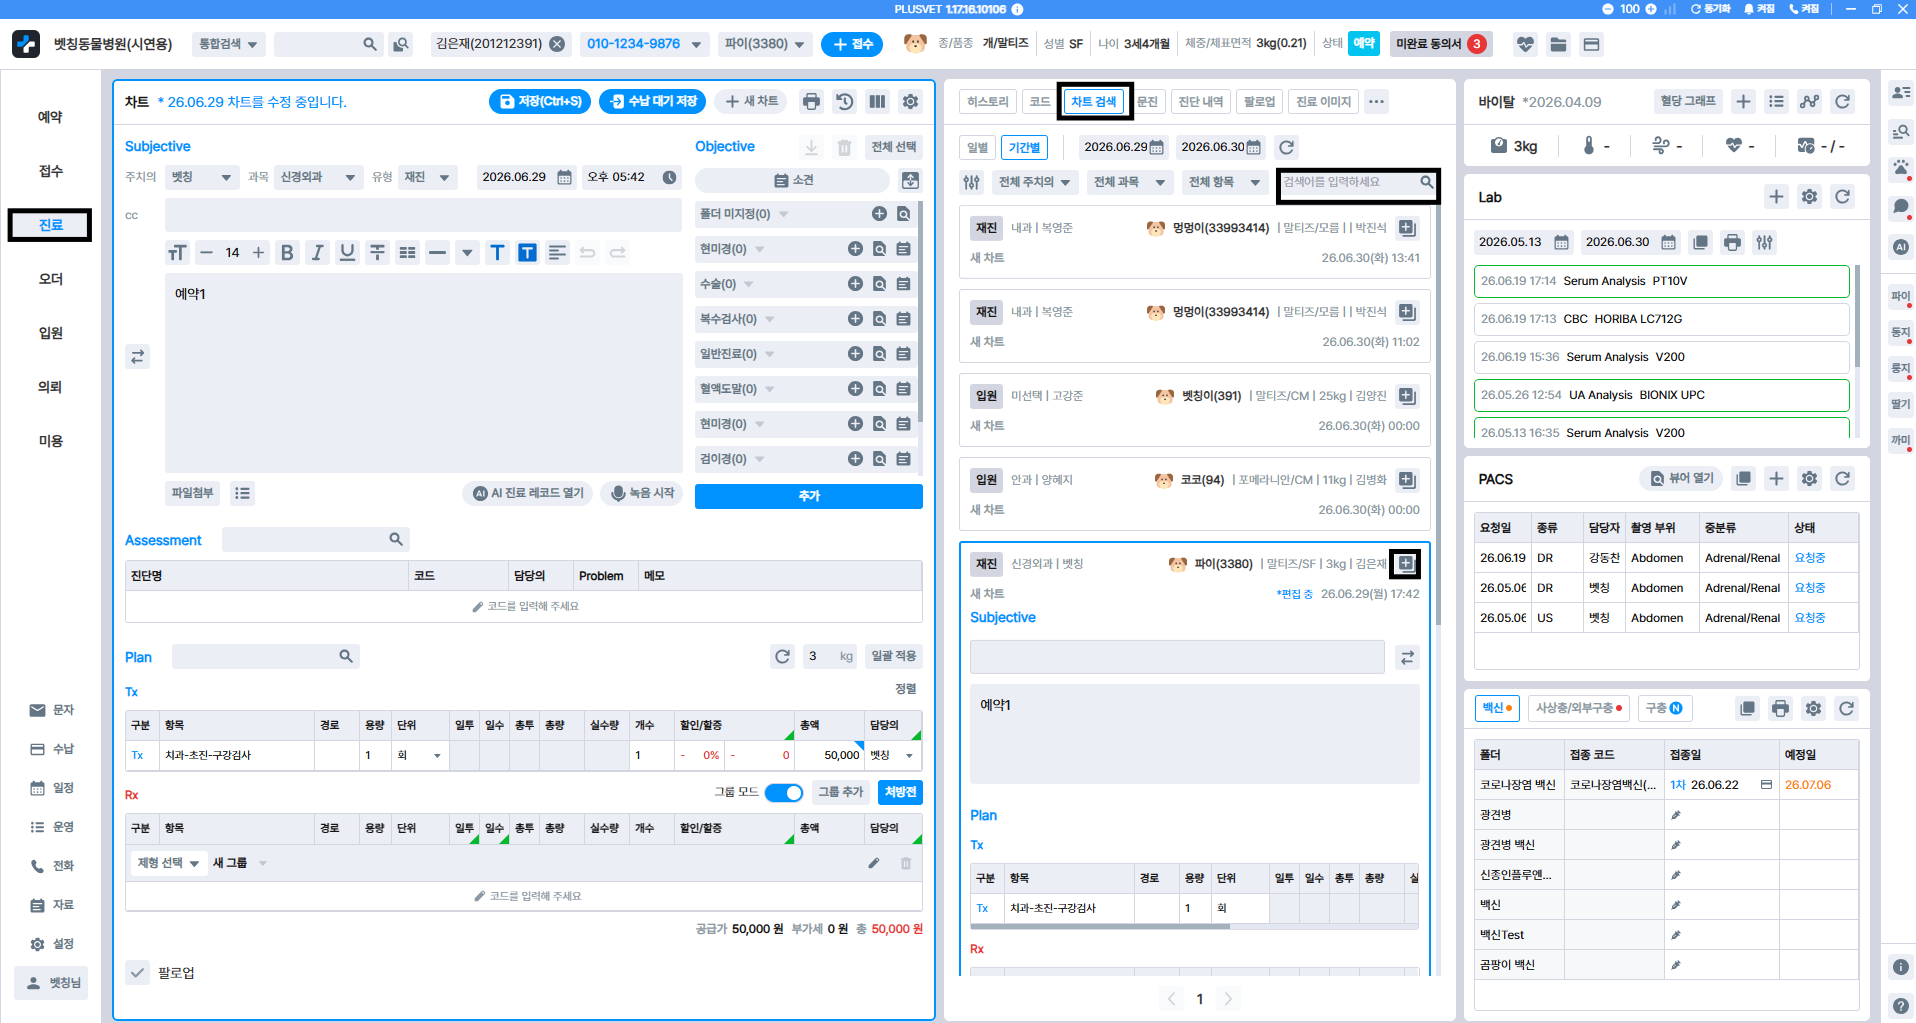Click the horizontal scrollbar under the chart preview Tx table
1916x1023 pixels.
1100,926
